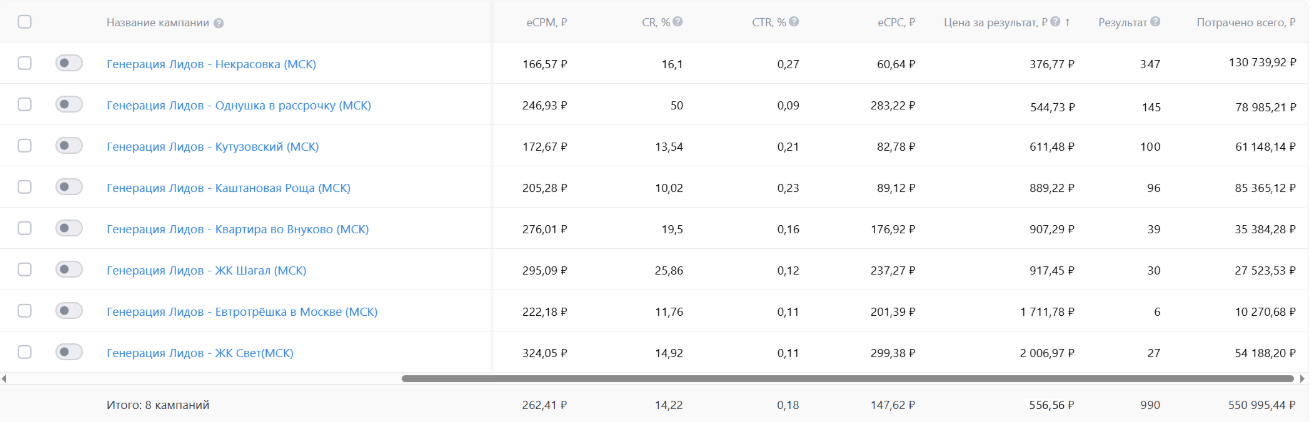Open Каштановая Роща (МСК) campaign link

(228, 188)
